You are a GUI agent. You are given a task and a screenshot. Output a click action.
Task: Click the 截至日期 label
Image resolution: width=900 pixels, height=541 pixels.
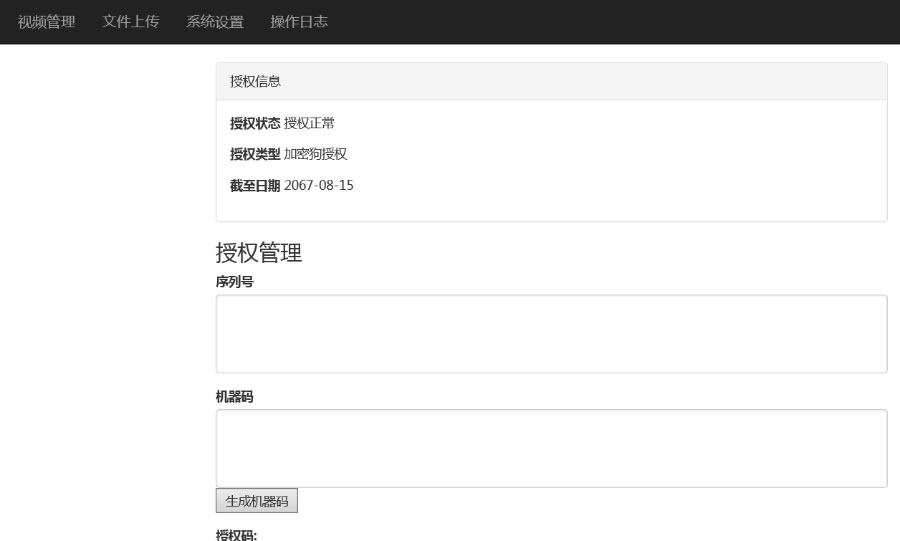[x=255, y=185]
